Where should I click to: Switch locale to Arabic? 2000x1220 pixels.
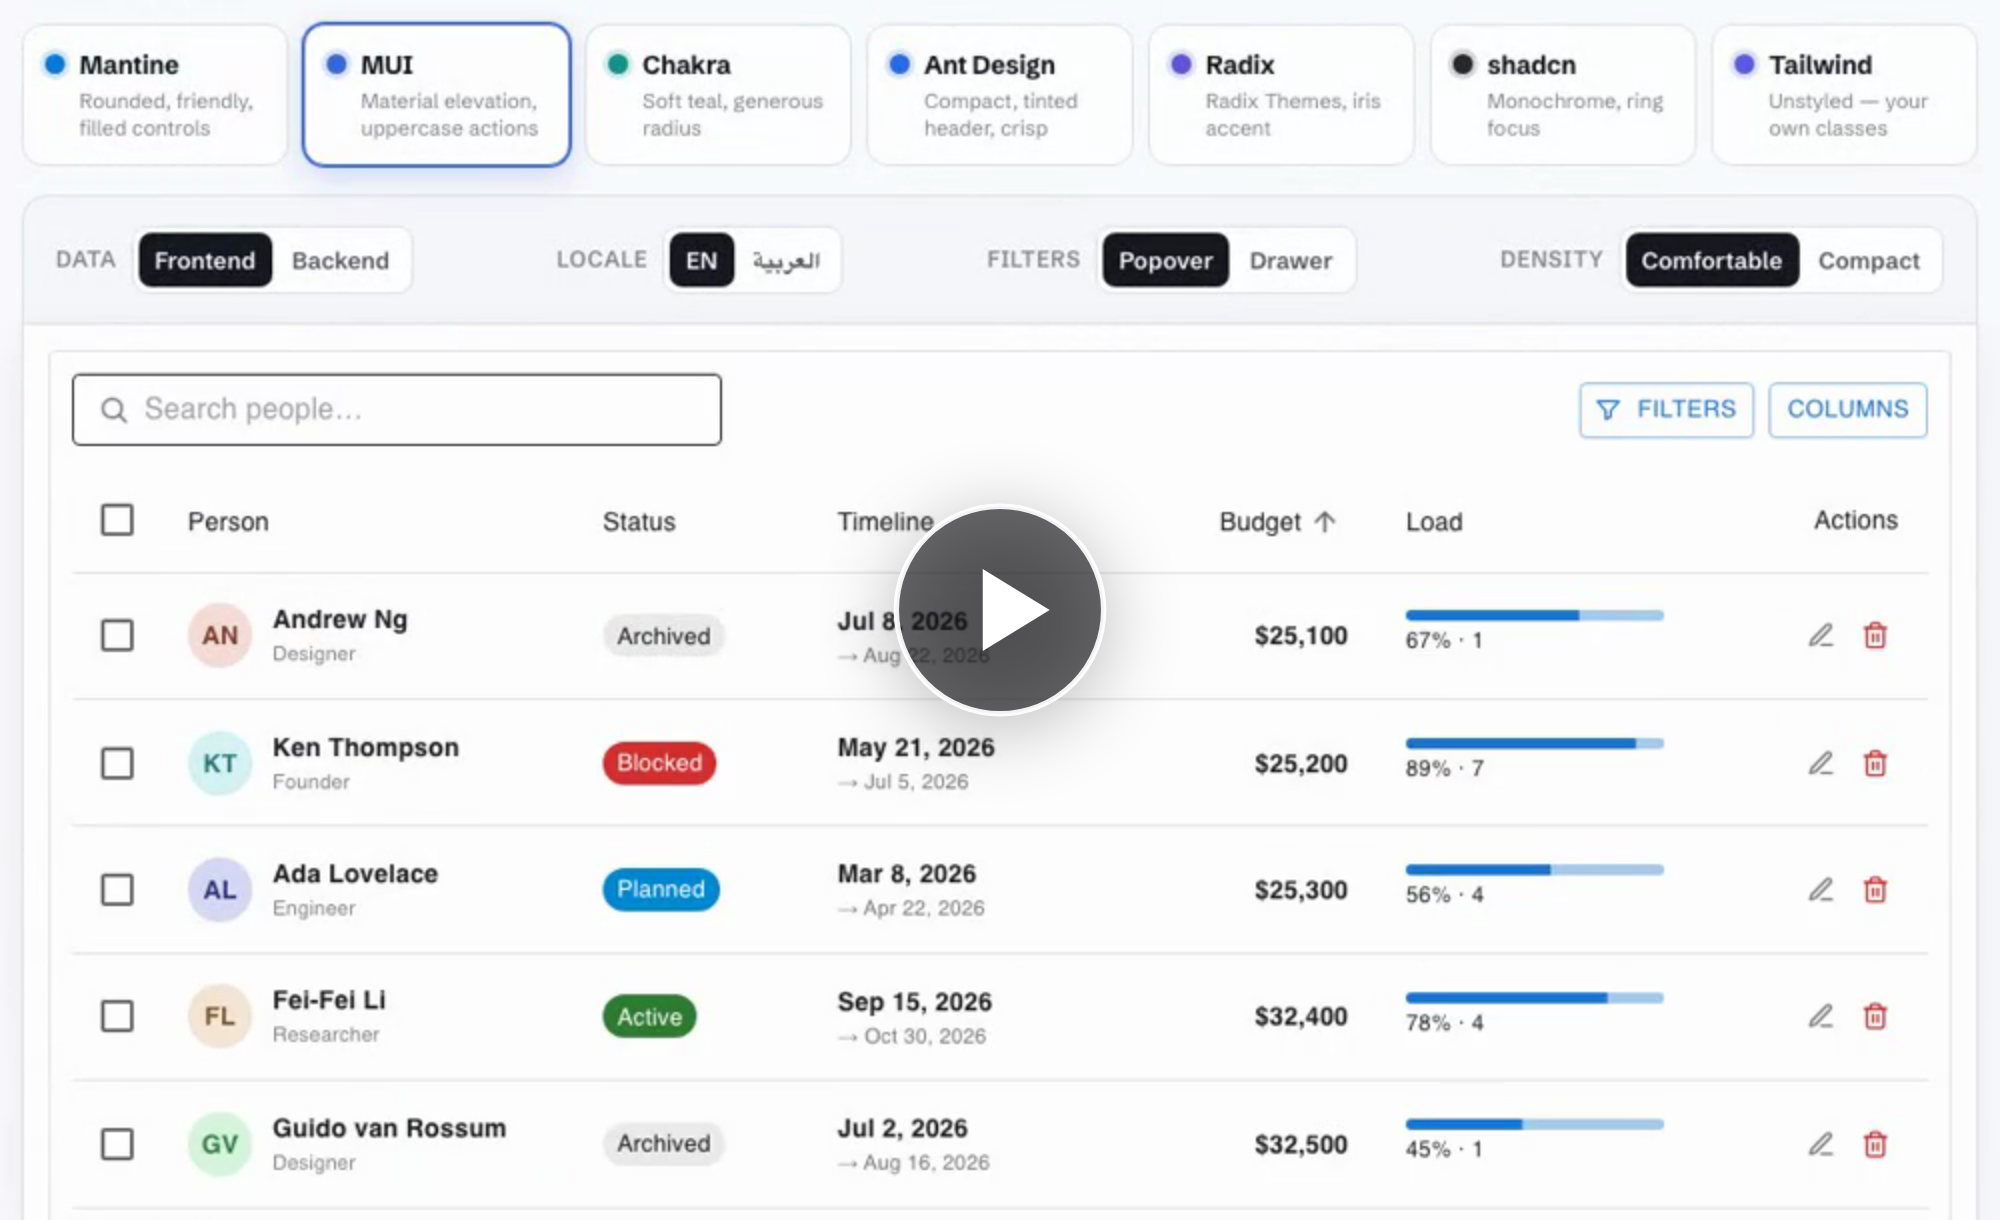[786, 260]
